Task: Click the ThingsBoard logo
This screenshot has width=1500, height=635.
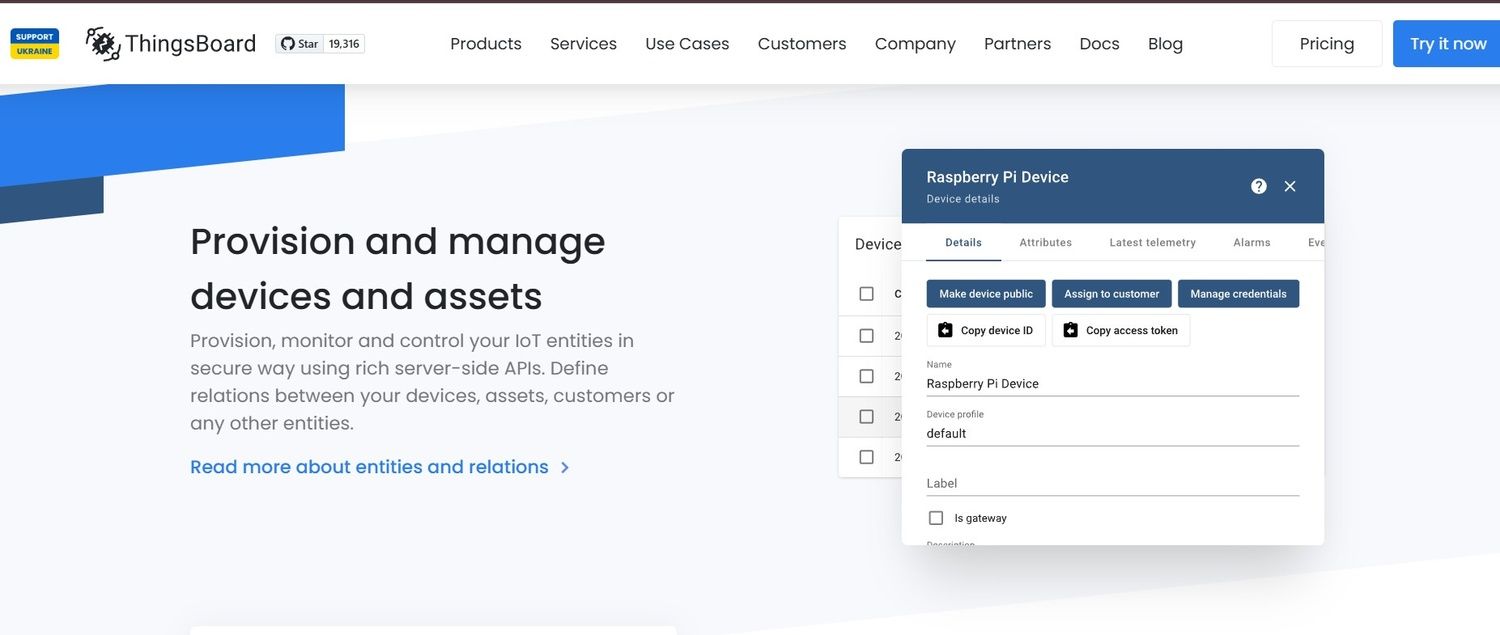Action: coord(171,44)
